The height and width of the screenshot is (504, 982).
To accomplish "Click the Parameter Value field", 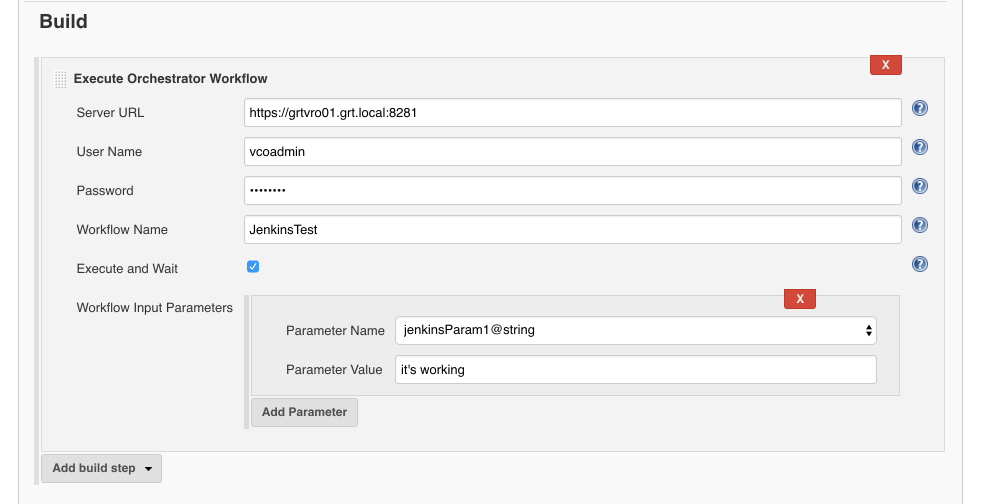I will [636, 369].
